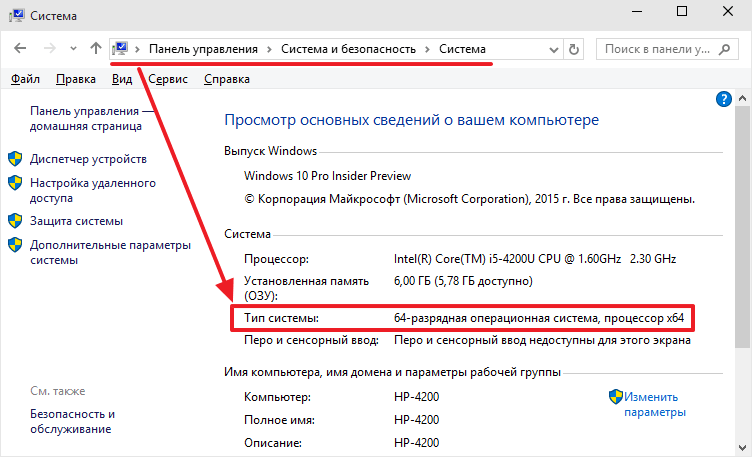Click the scrollbar up arrow

742,99
